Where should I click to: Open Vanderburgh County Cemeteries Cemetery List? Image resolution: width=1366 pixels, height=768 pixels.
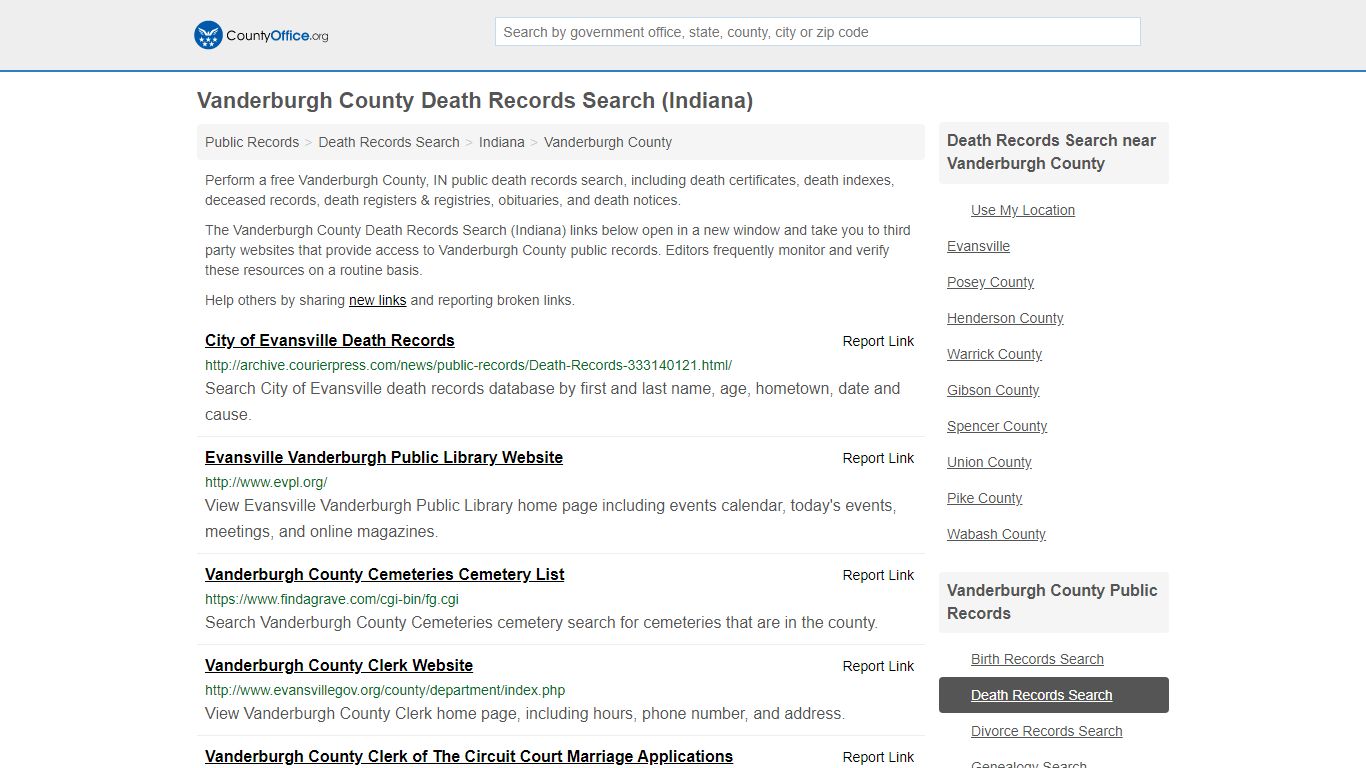(x=385, y=574)
